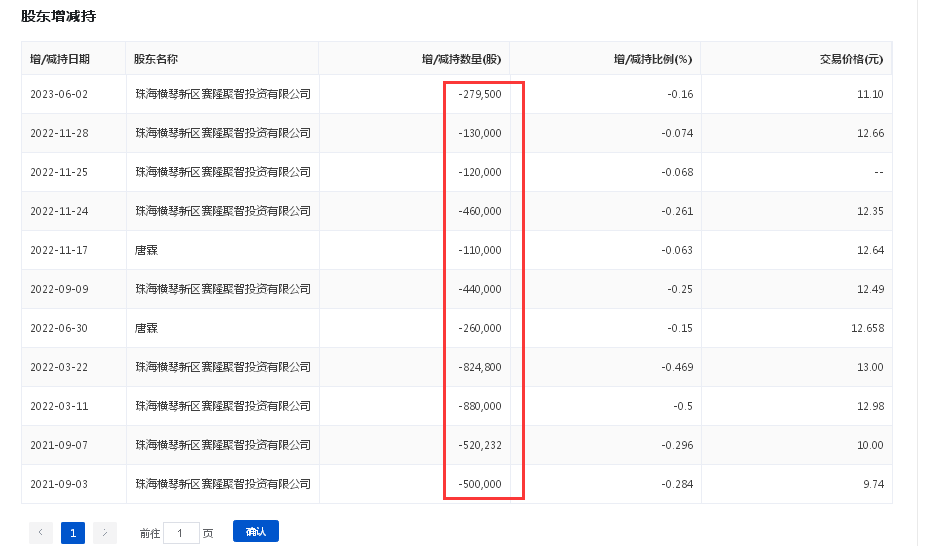Click the price 12.35
Image resolution: width=930 pixels, height=546 pixels.
(x=870, y=211)
